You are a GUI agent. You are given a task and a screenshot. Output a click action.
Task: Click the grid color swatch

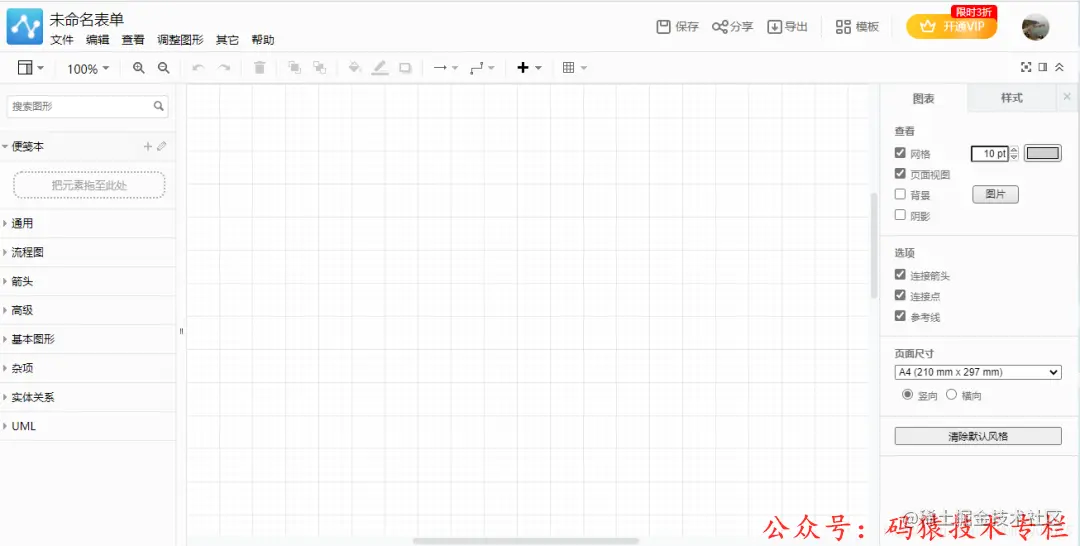click(1043, 153)
